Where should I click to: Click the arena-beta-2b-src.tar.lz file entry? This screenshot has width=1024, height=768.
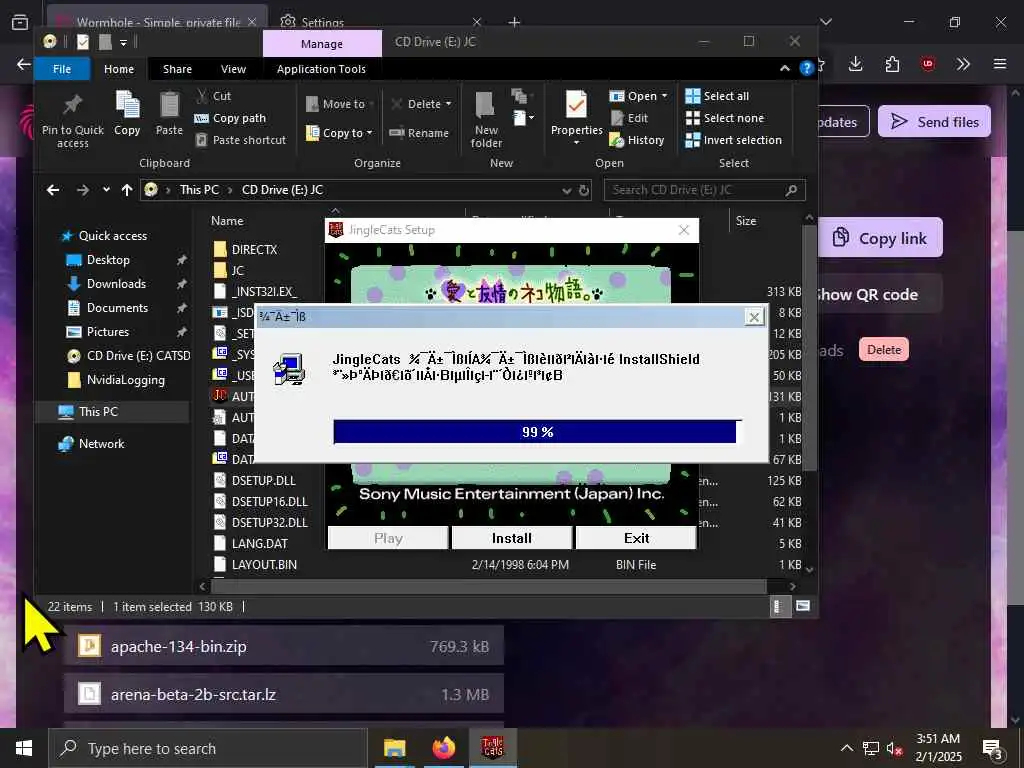(283, 694)
